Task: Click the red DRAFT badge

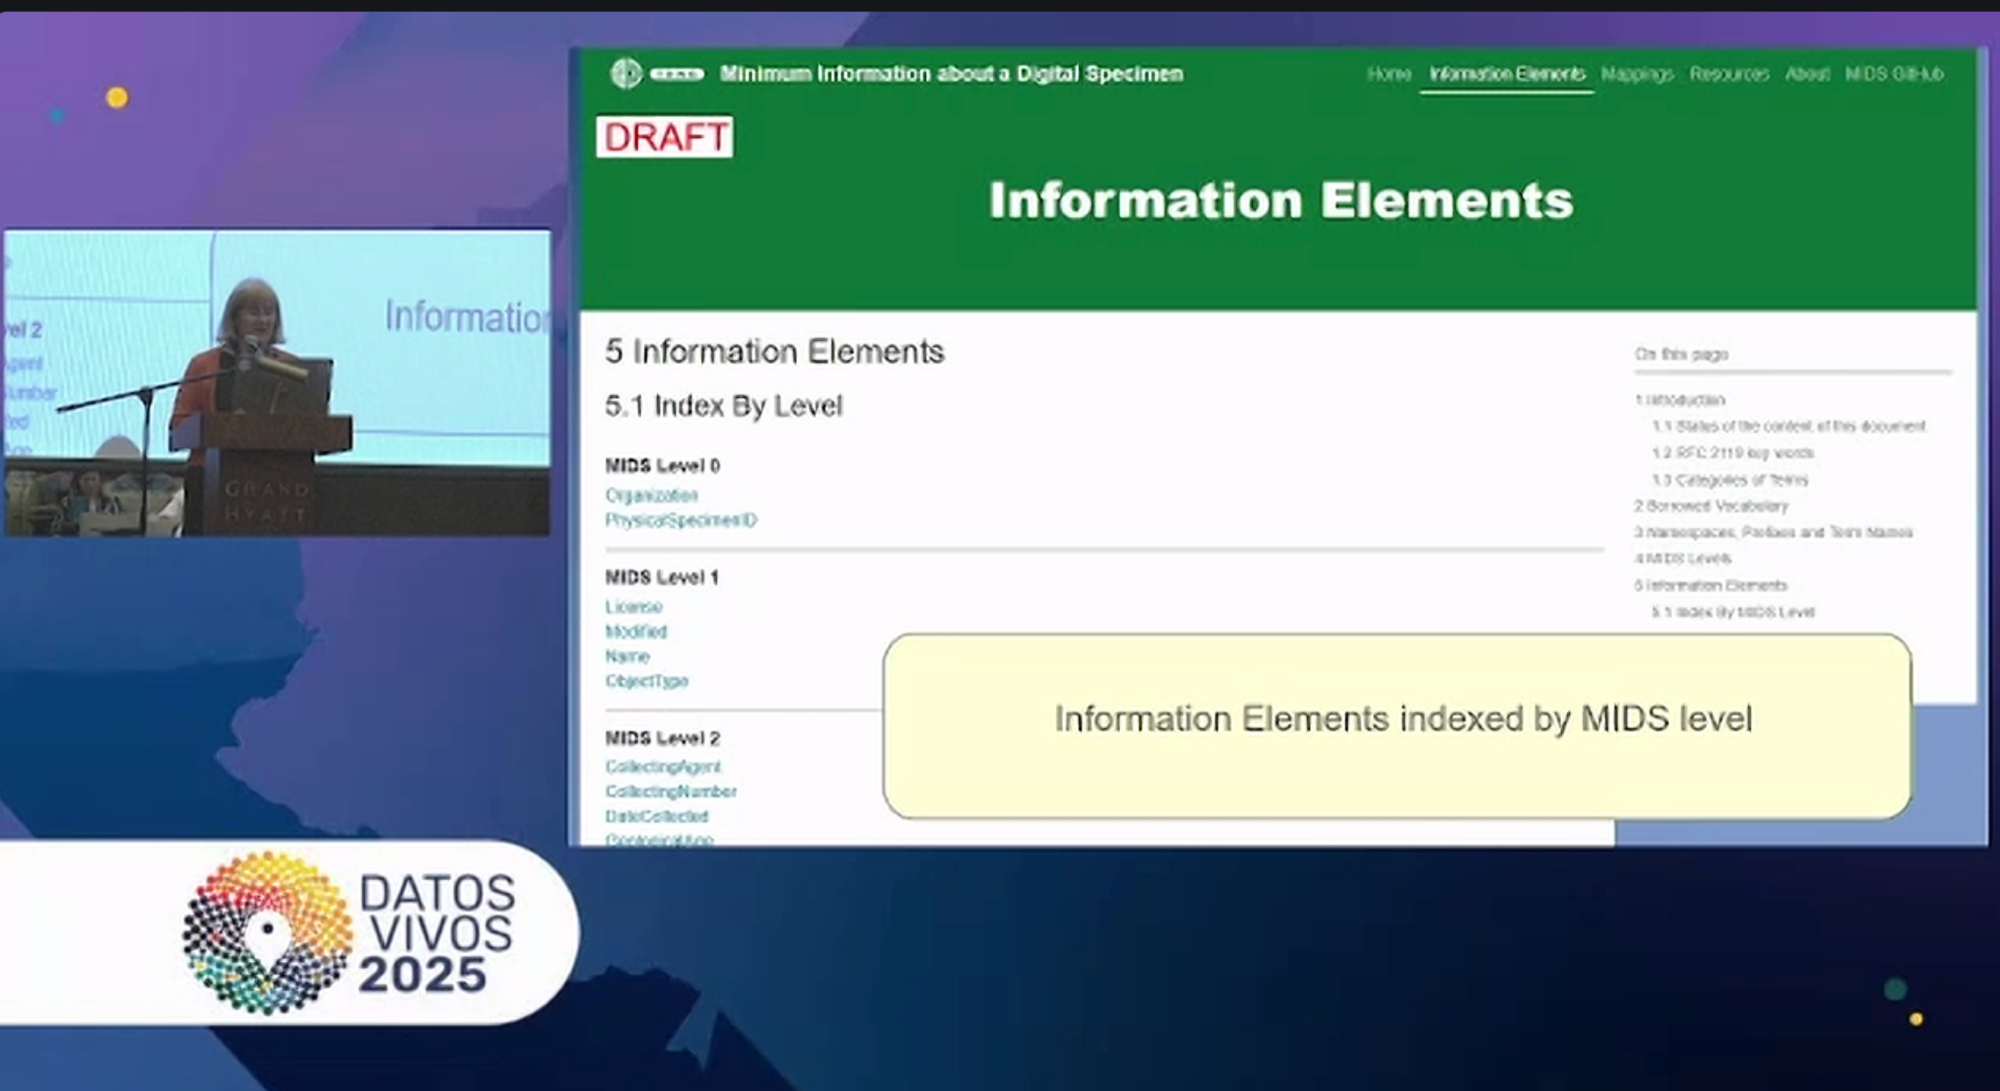Action: [665, 137]
